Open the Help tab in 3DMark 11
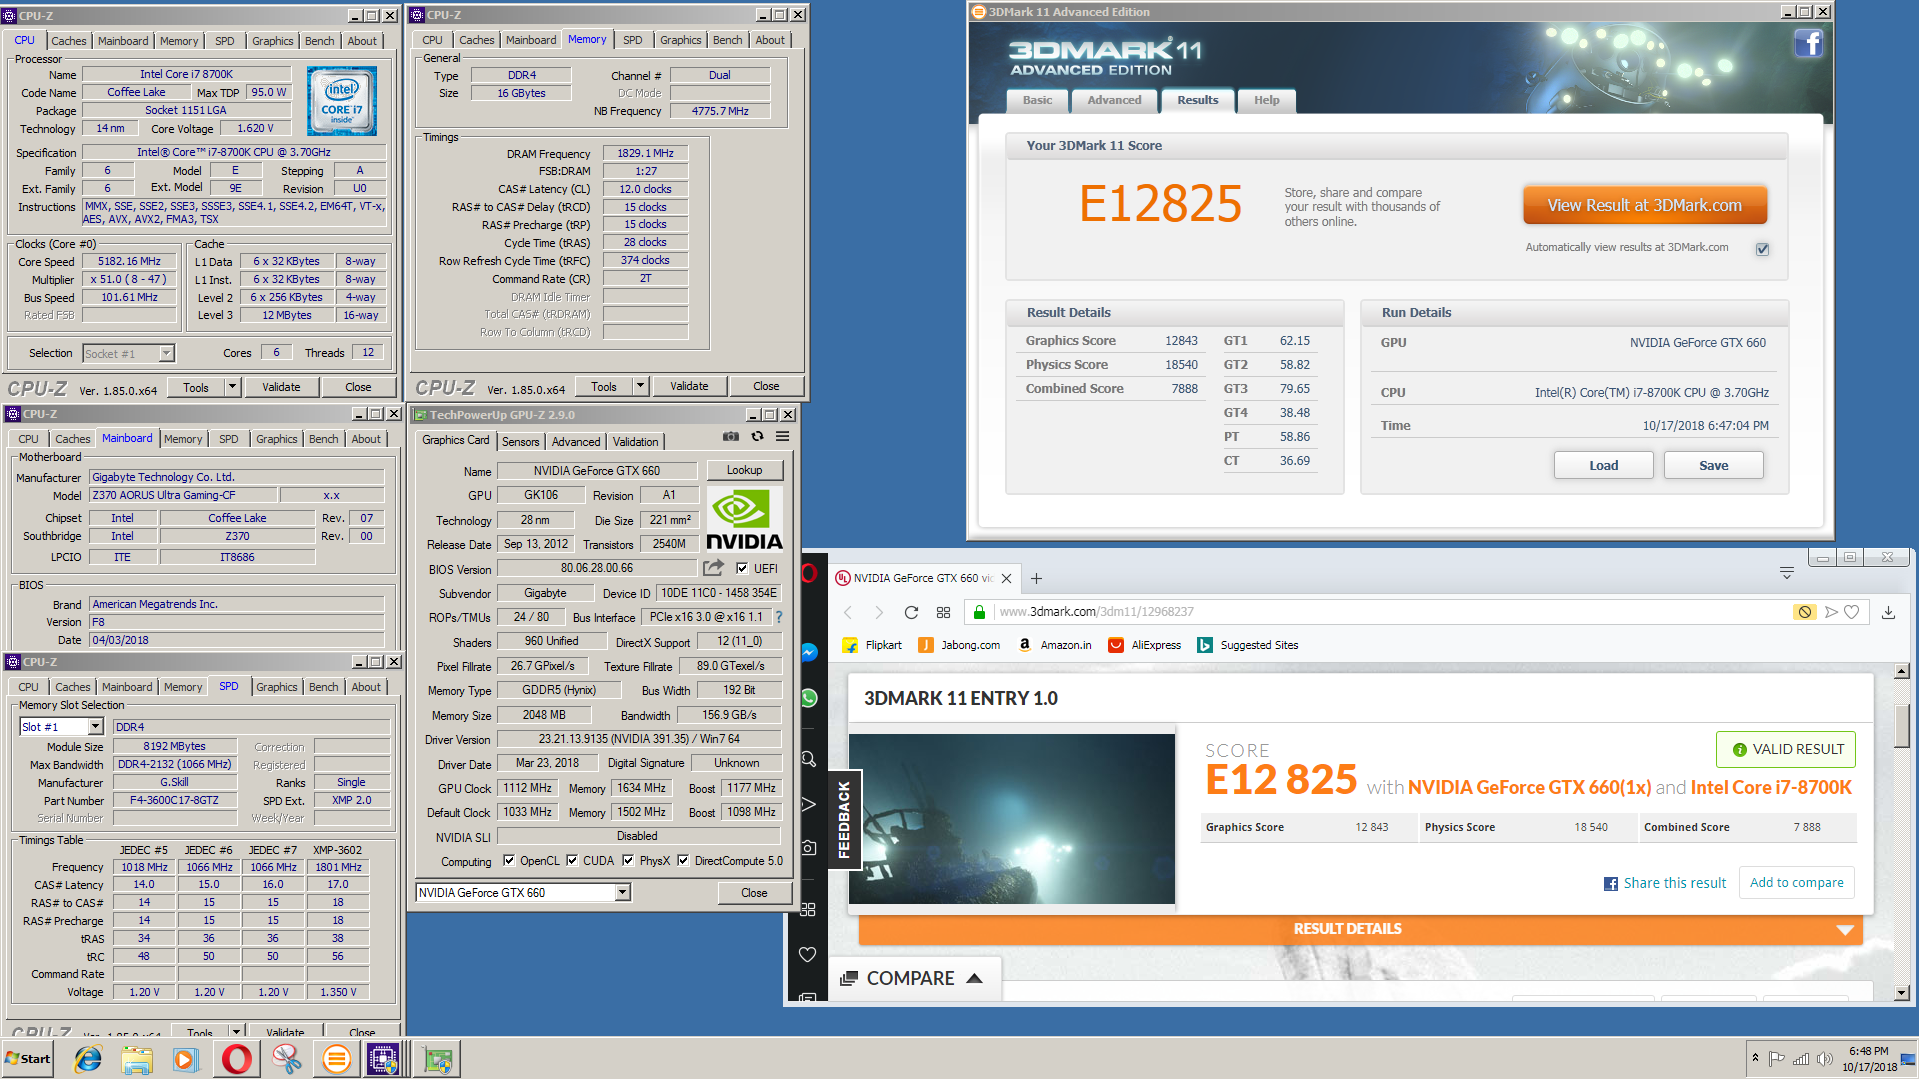The image size is (1919, 1079). 1267,100
